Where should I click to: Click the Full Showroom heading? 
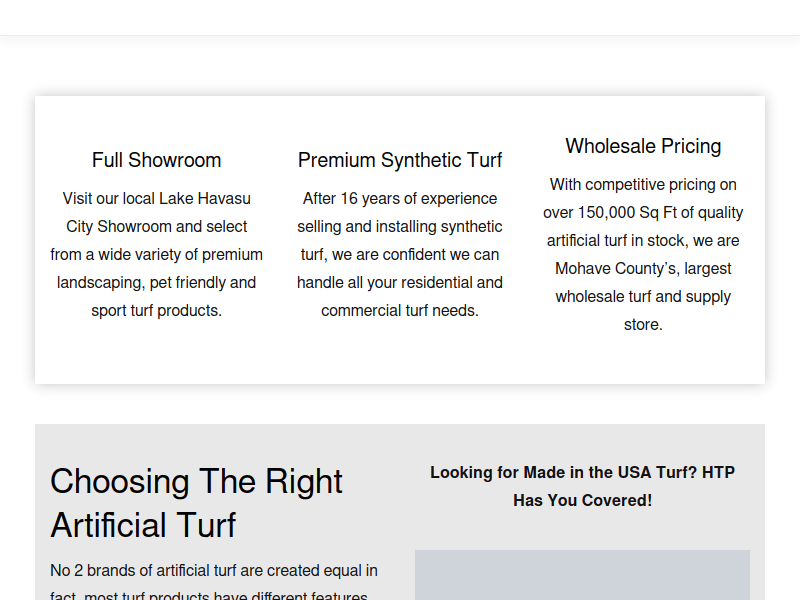[157, 160]
